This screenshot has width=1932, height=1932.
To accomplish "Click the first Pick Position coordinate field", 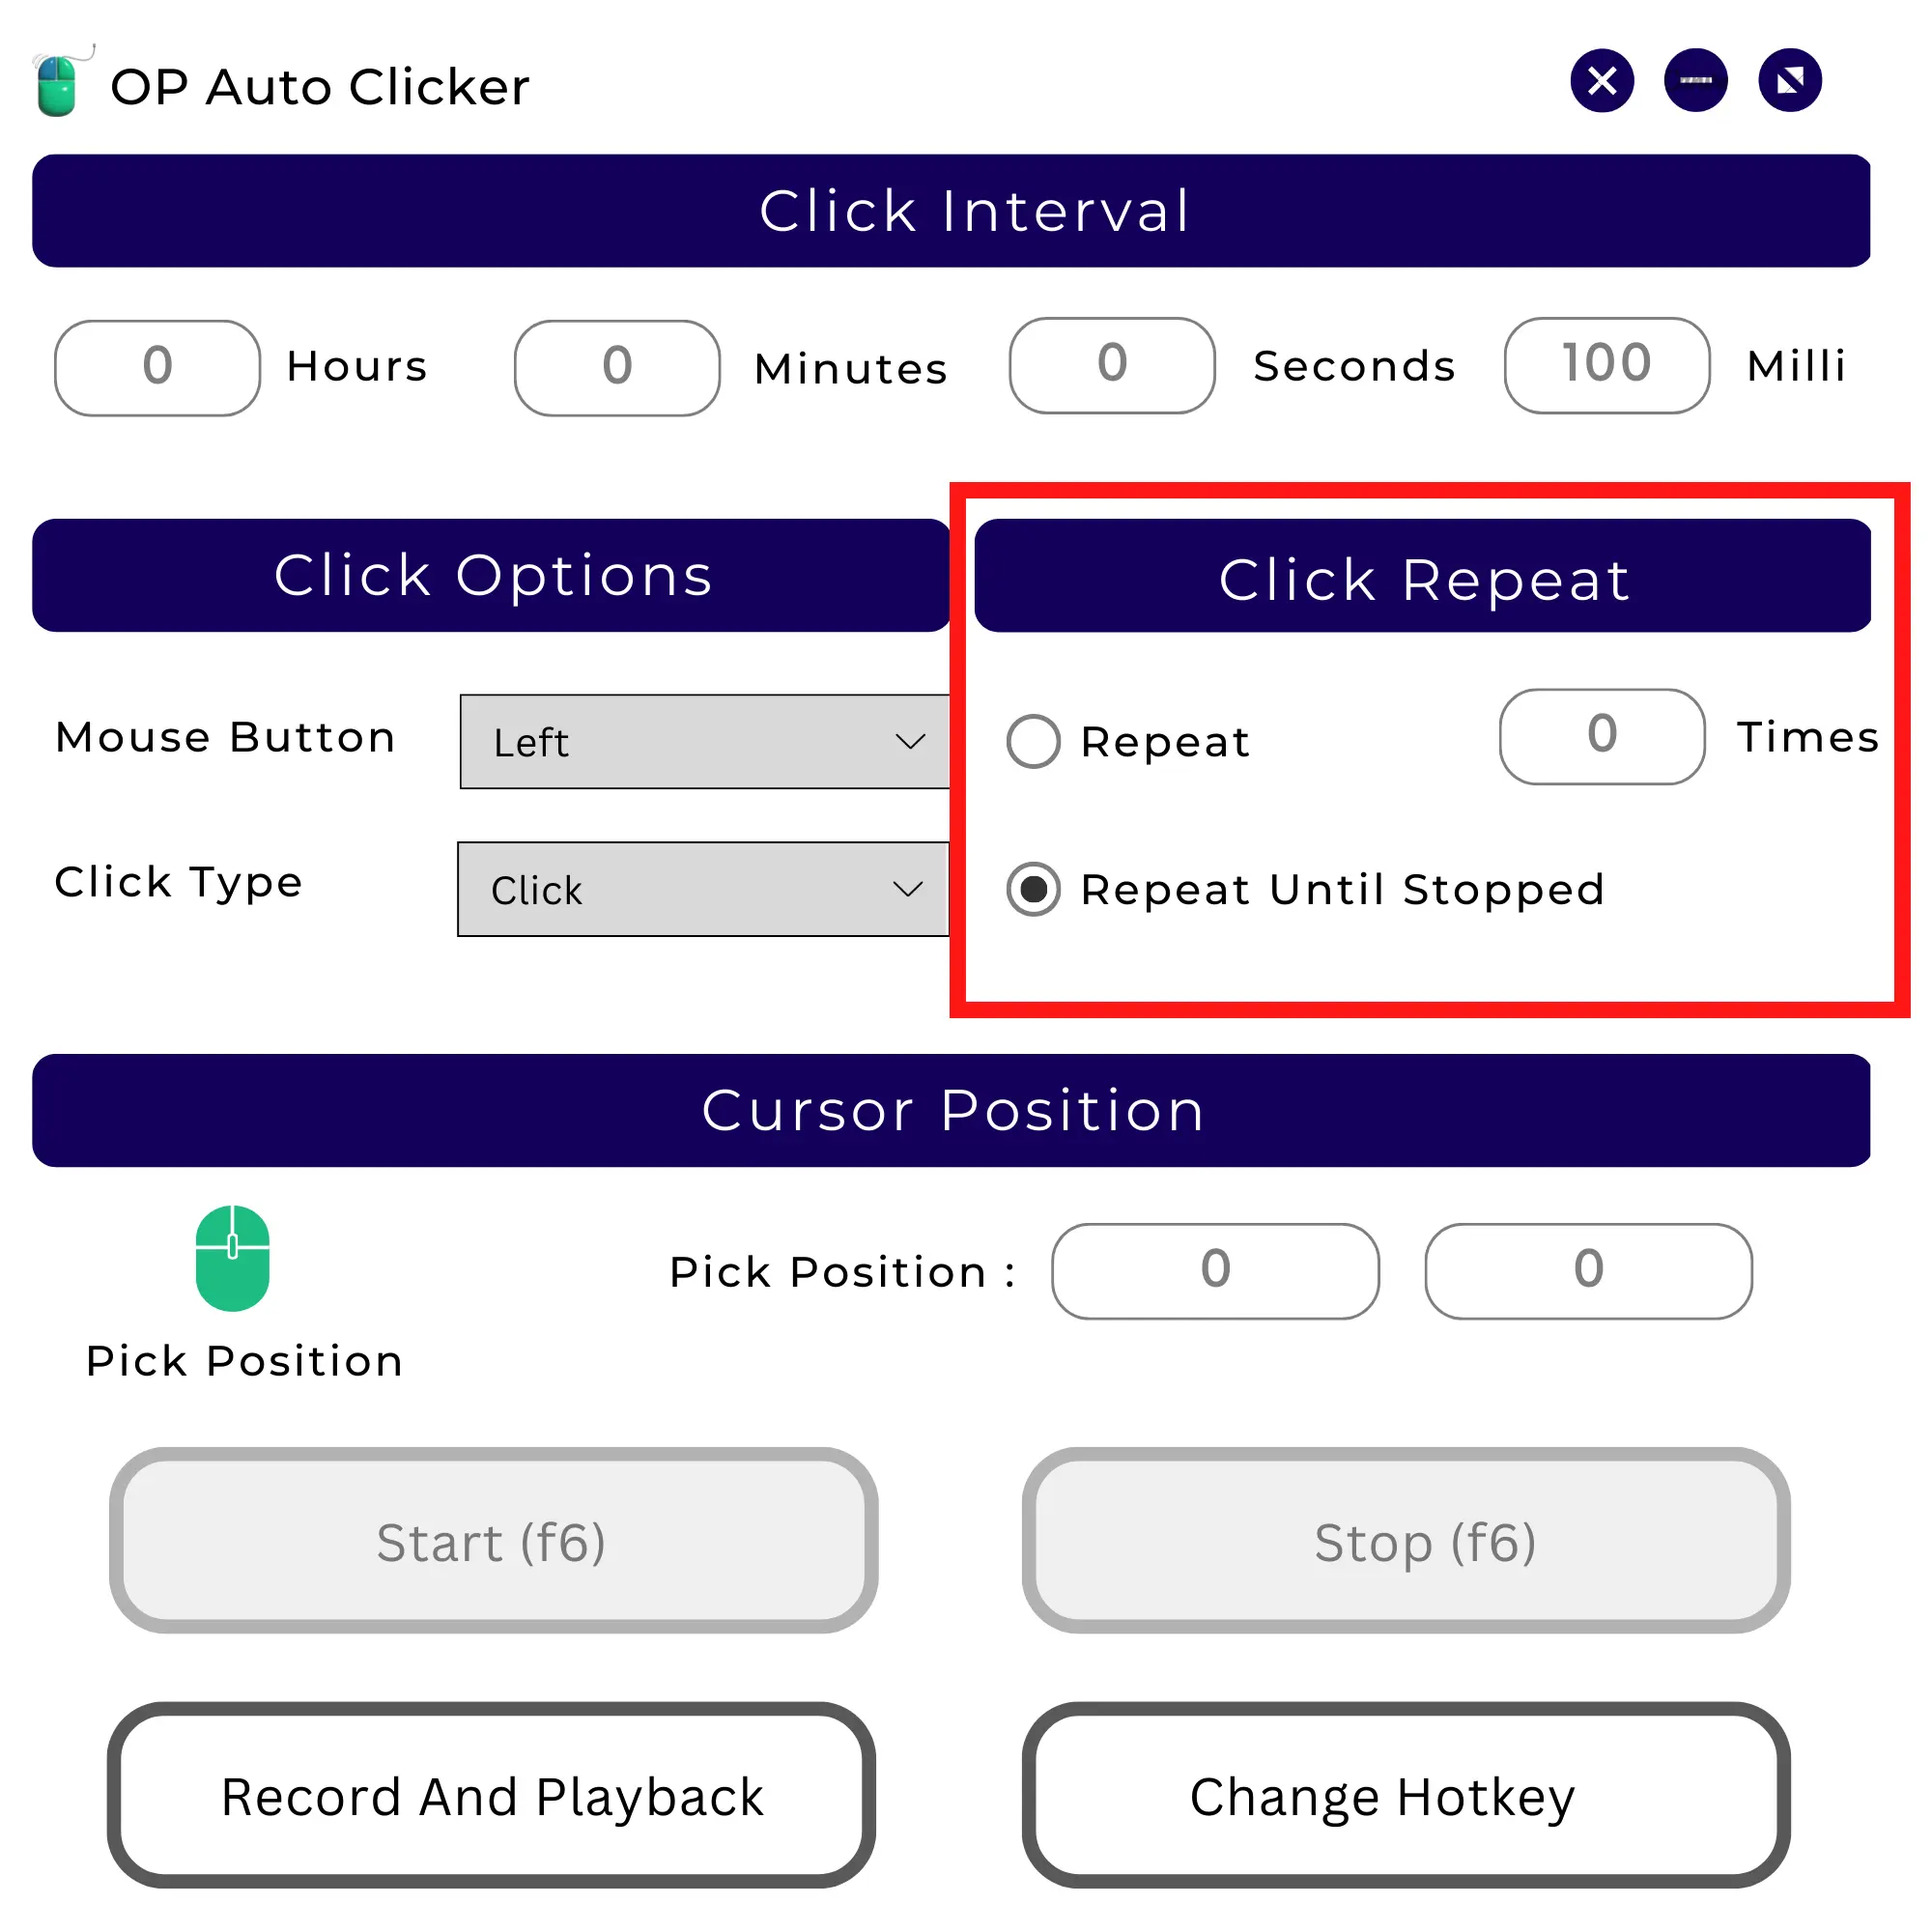I will pyautogui.click(x=1214, y=1271).
